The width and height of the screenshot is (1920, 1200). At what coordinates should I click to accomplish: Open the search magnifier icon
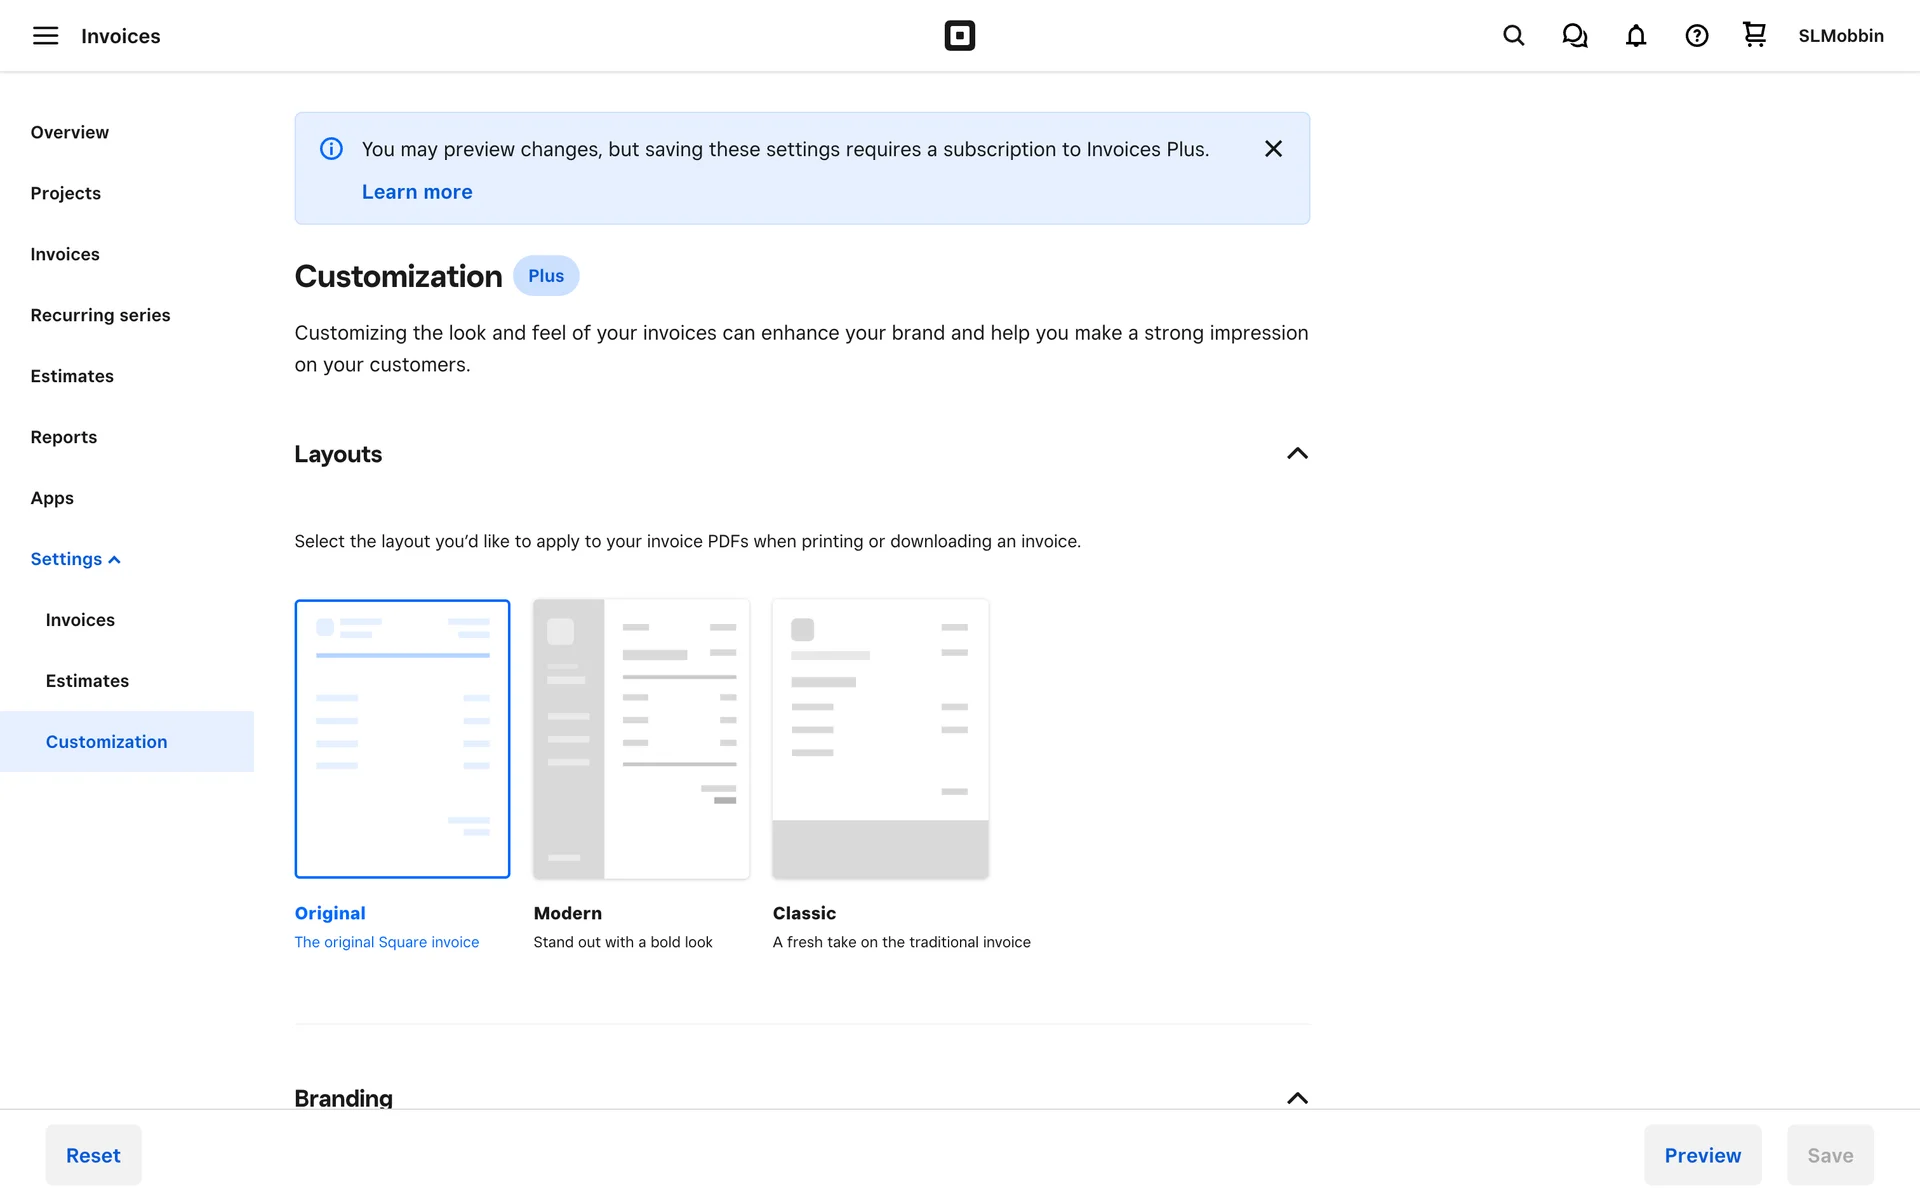(x=1513, y=36)
